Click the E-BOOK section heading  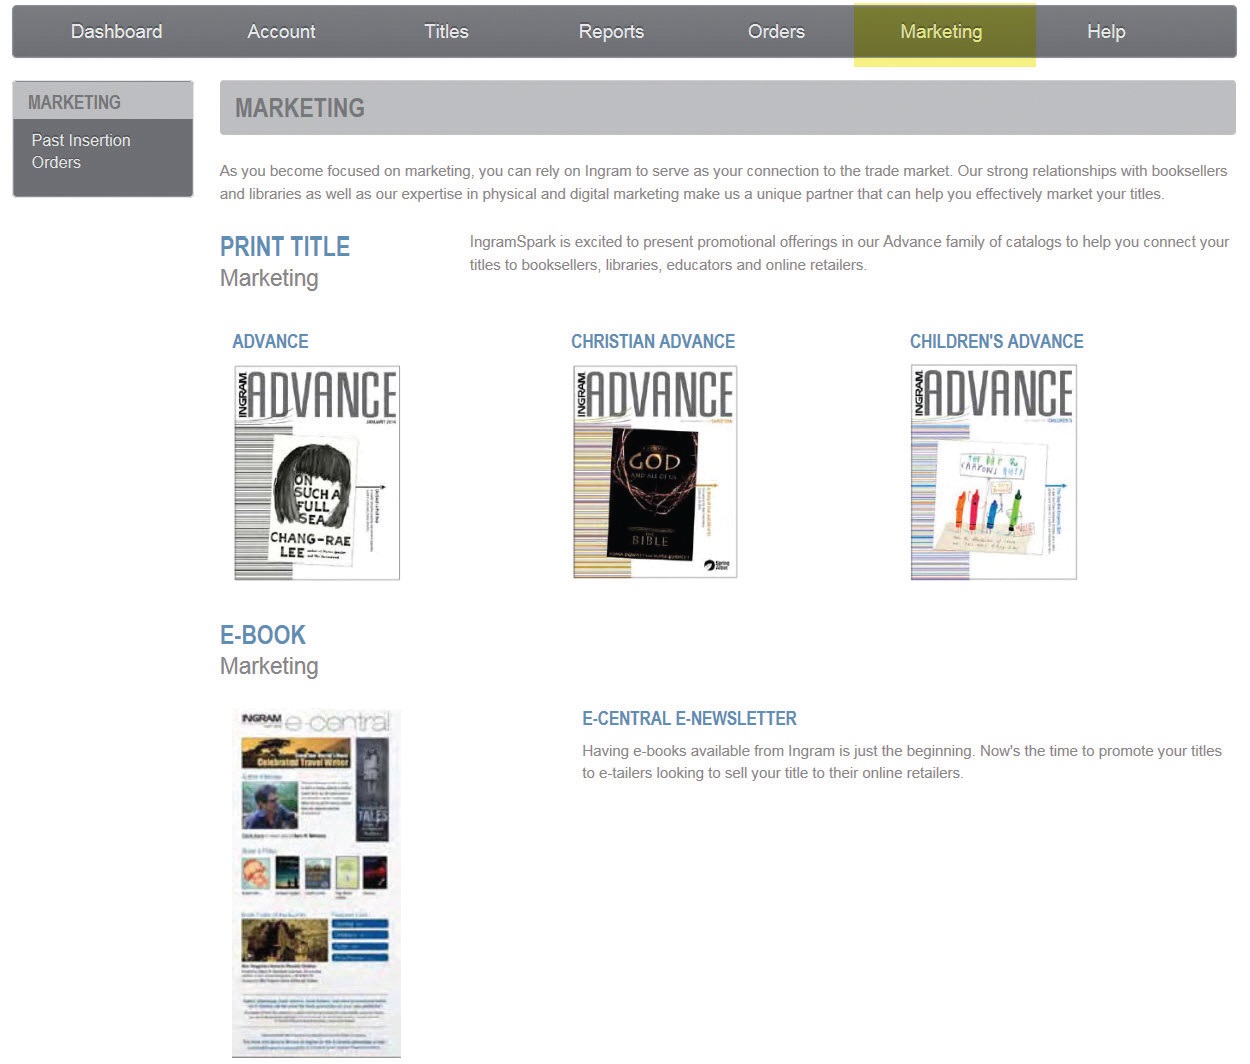tap(263, 635)
